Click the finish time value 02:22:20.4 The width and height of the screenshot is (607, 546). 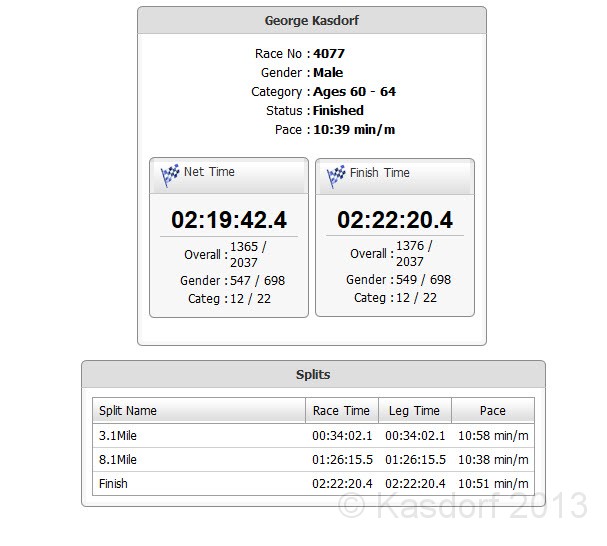[395, 220]
